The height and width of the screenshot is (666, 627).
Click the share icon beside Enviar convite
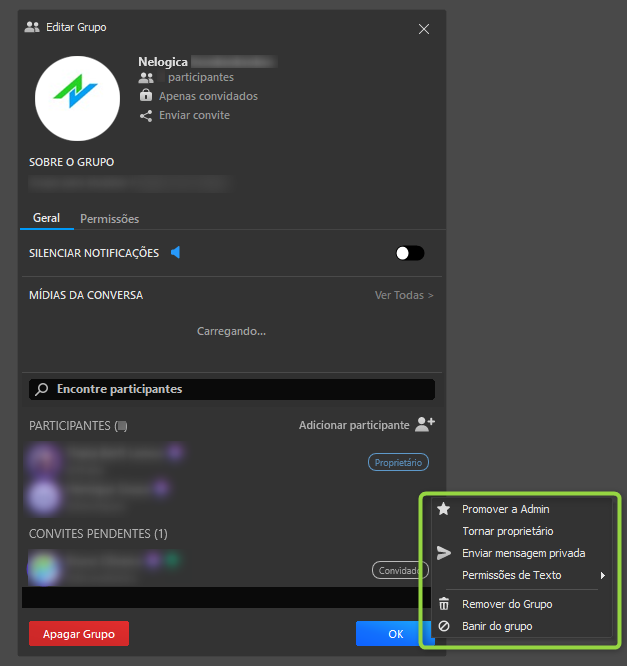(146, 116)
